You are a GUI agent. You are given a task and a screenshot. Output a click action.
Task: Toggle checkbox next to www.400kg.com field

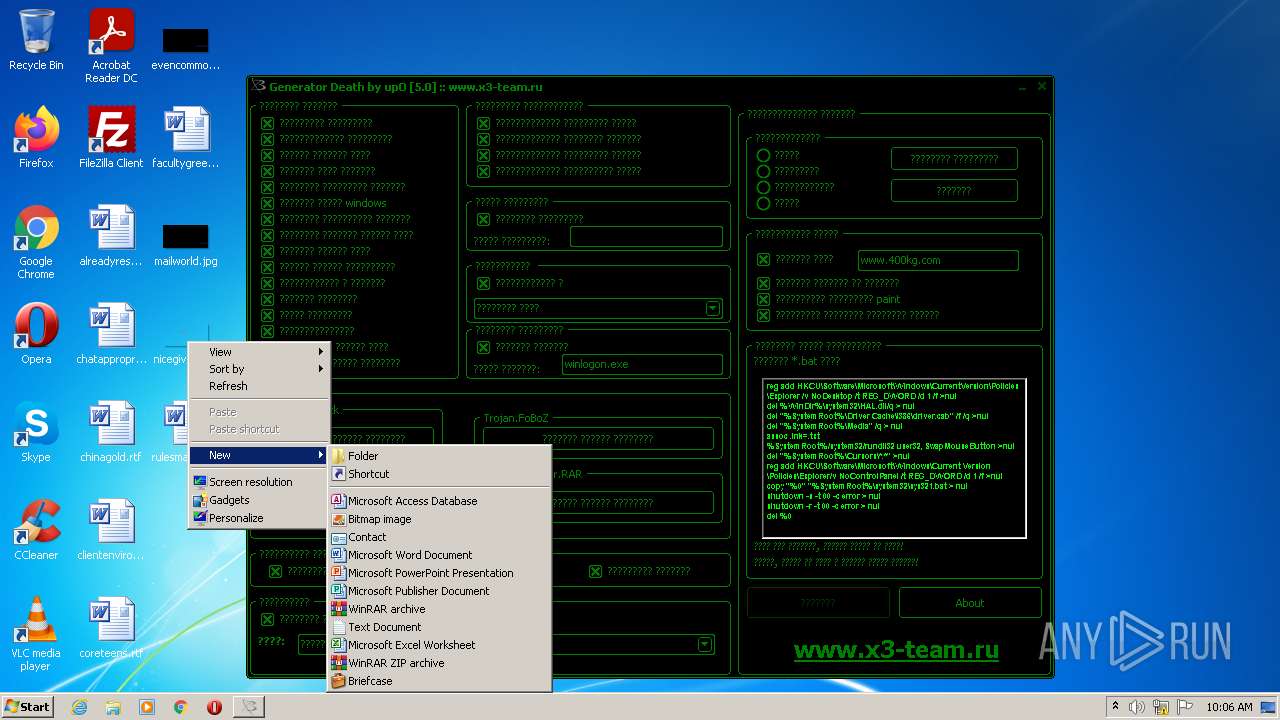tap(763, 259)
